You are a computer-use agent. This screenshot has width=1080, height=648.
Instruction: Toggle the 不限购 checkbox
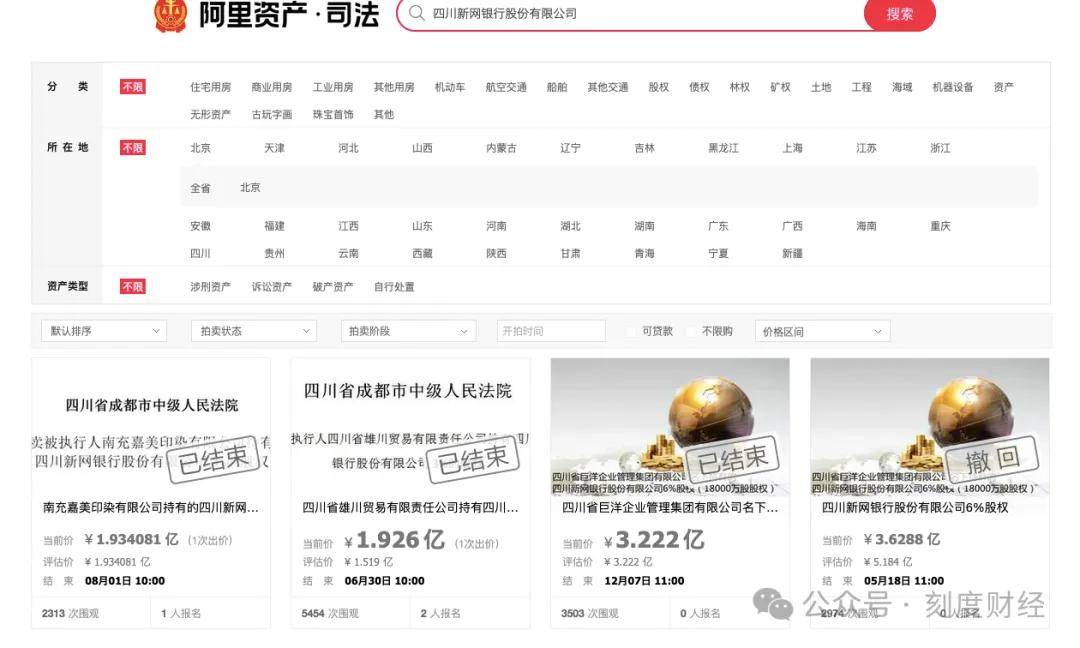(691, 332)
